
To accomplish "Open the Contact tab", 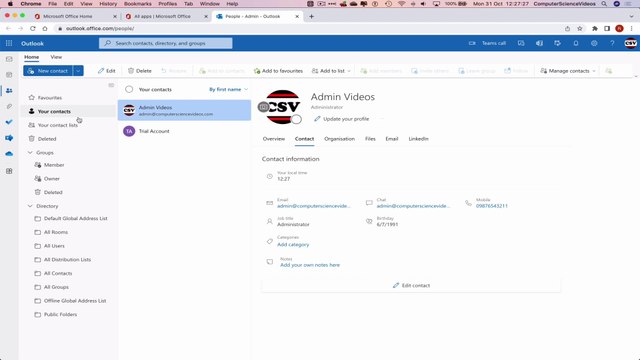I will click(x=304, y=139).
